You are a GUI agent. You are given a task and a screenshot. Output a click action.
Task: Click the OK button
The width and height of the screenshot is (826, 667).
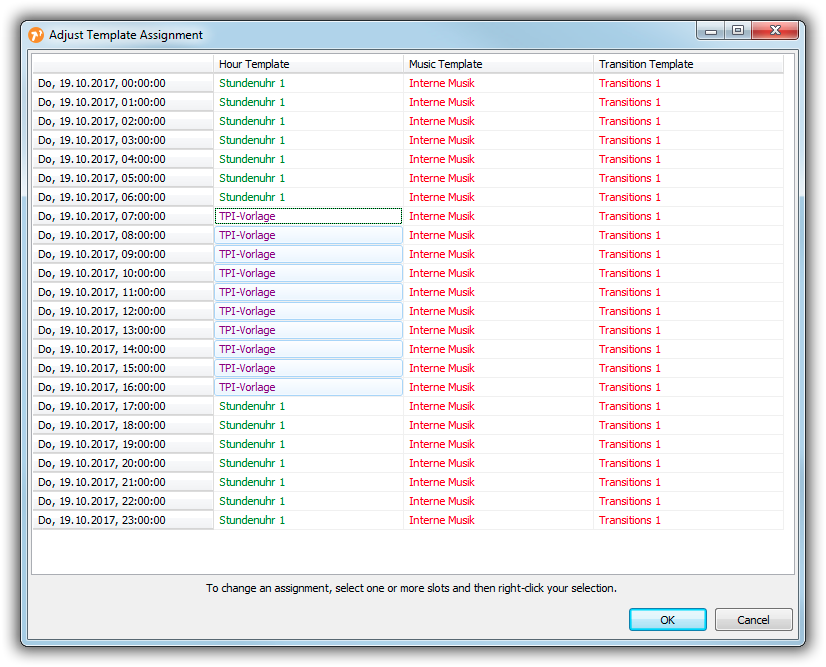(667, 620)
